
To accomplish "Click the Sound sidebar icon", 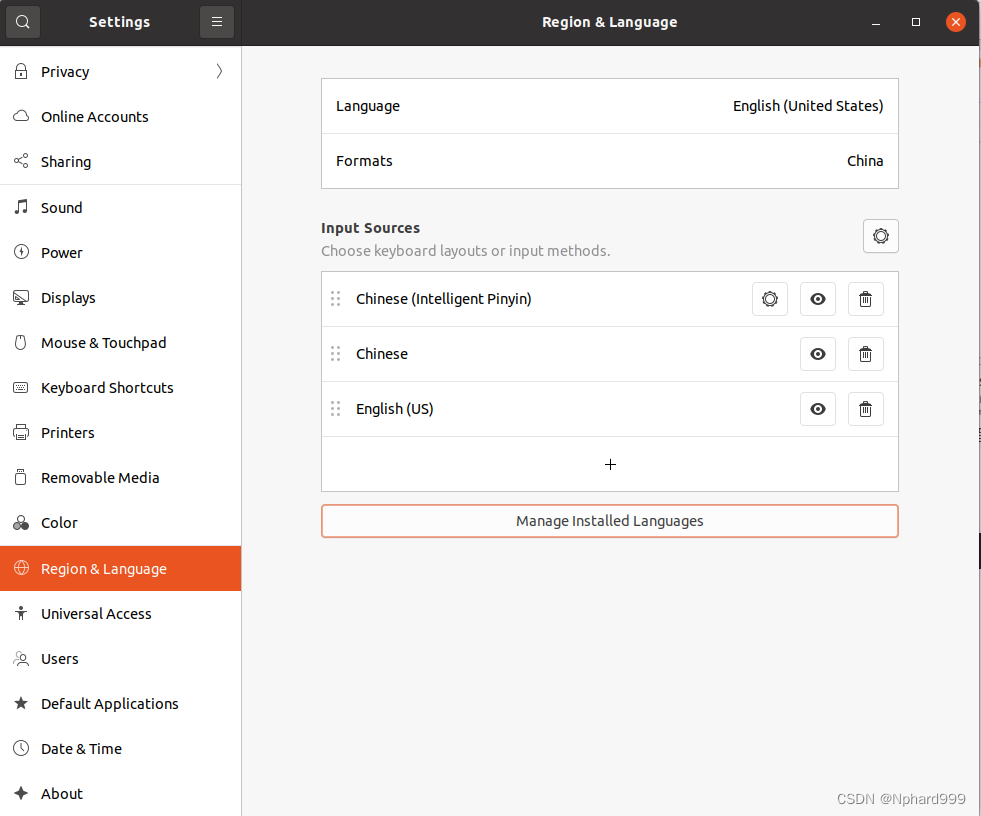I will pos(20,207).
